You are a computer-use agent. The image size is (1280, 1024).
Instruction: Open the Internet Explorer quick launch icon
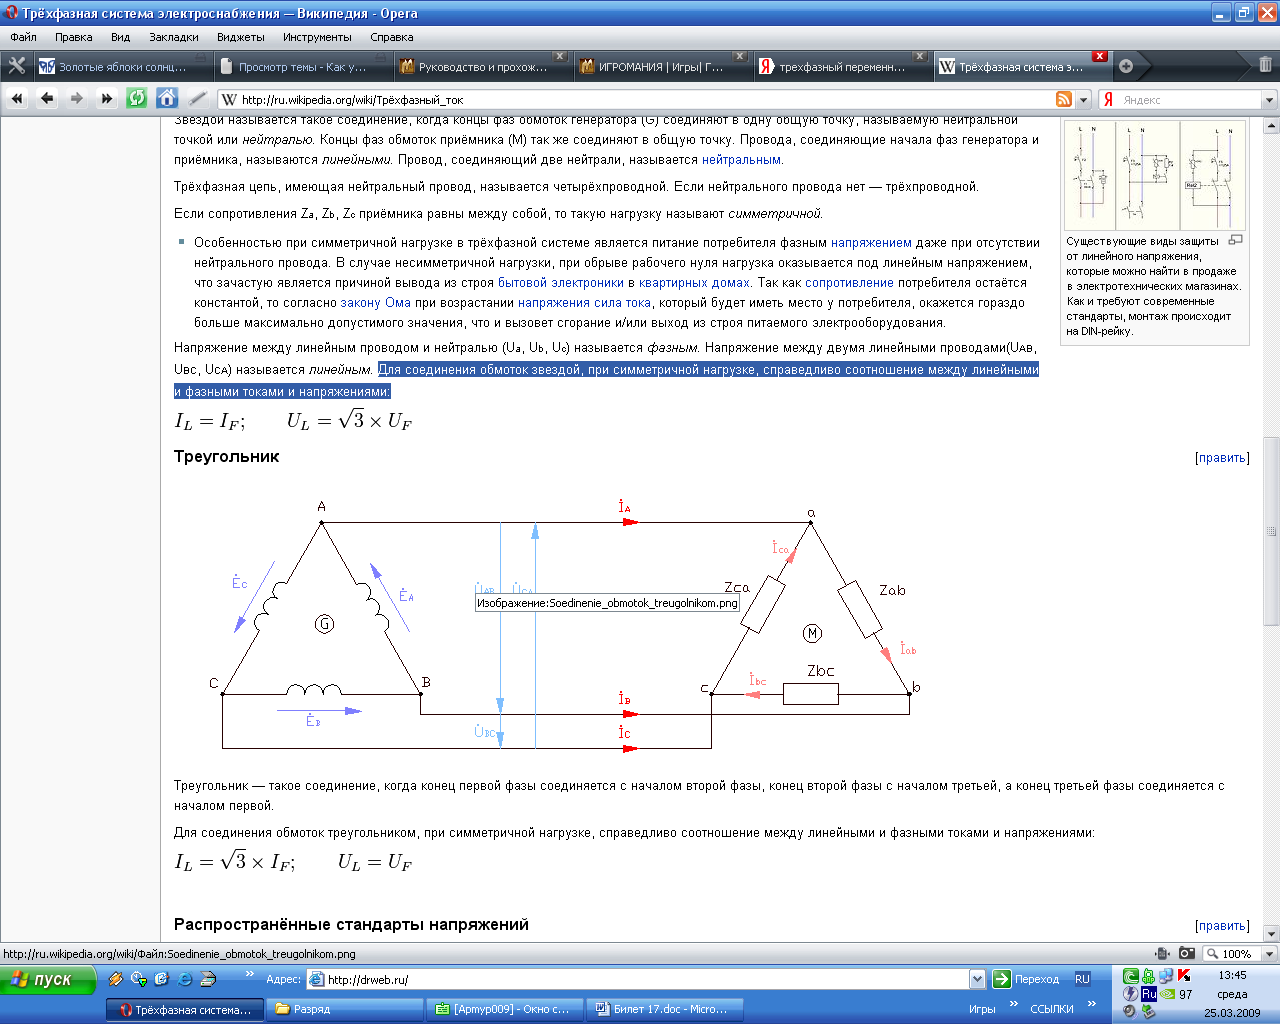click(185, 979)
